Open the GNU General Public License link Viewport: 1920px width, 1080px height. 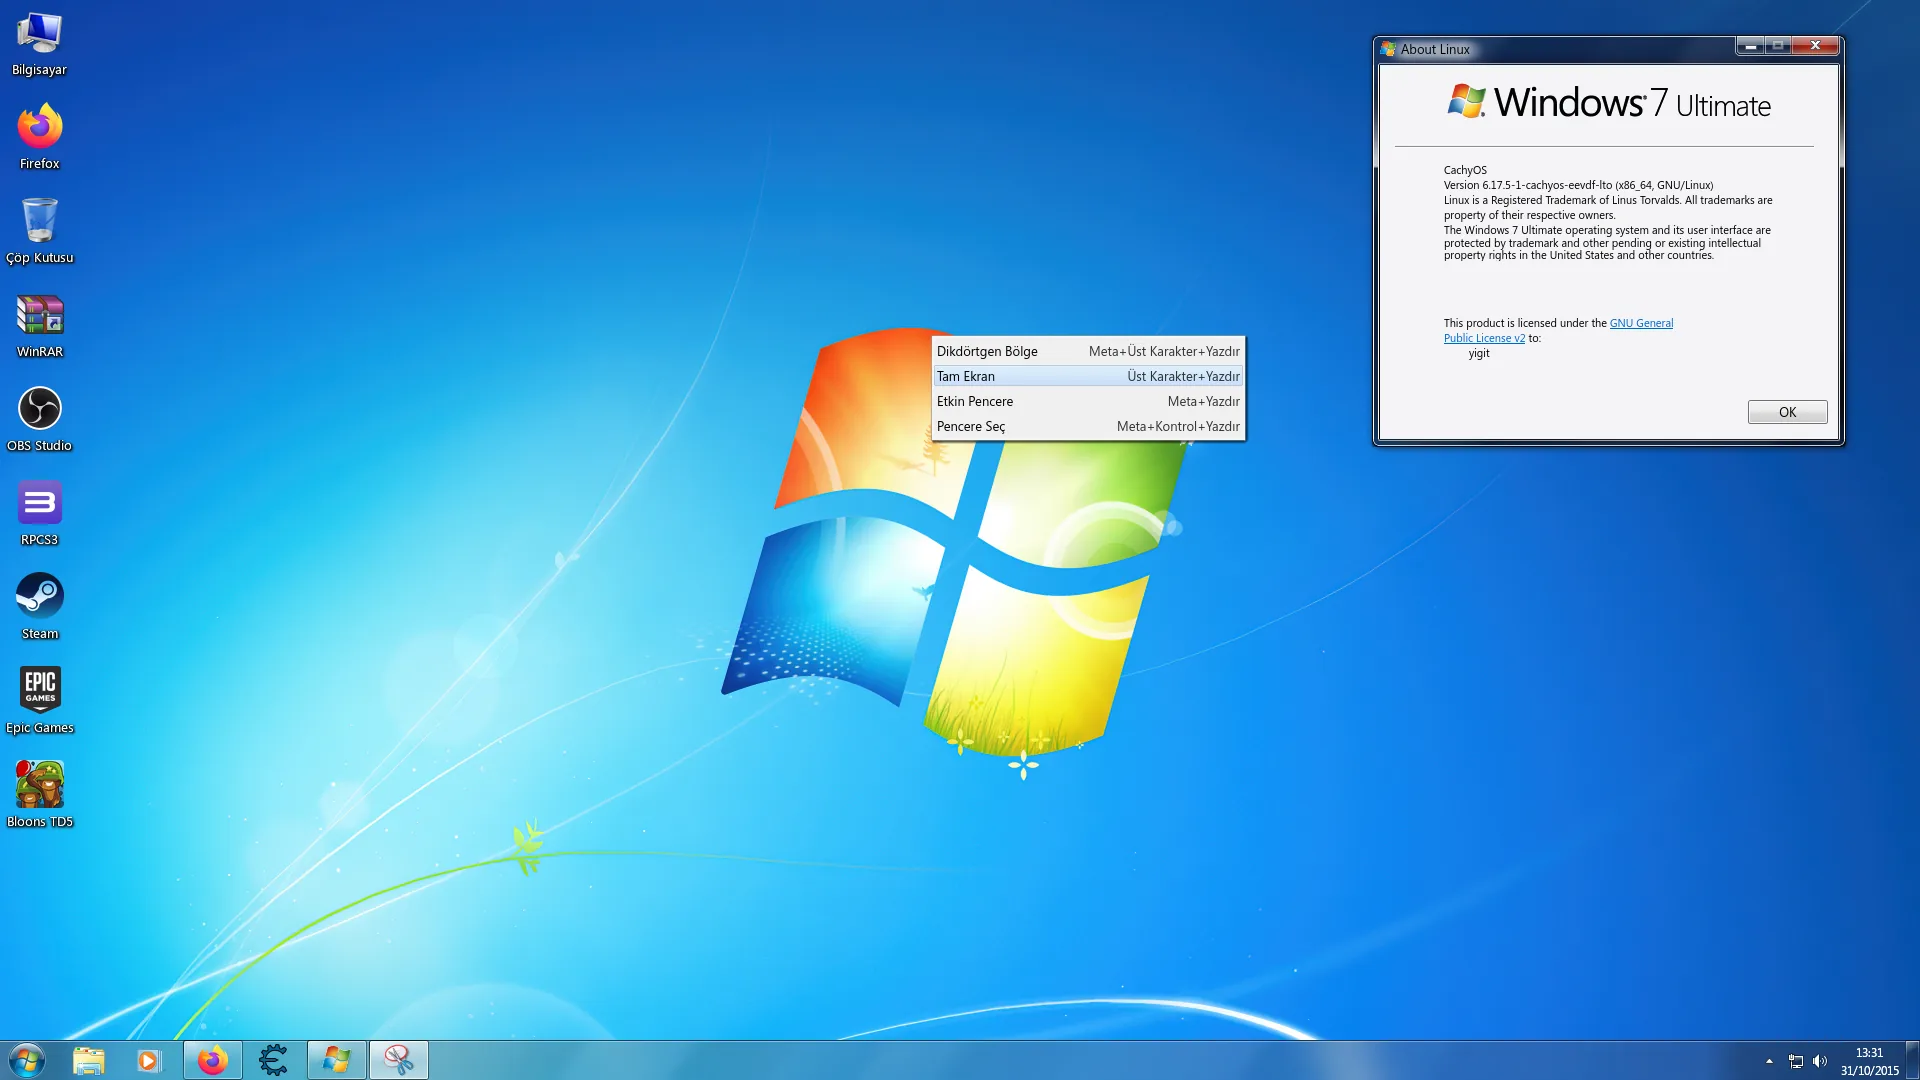click(x=1640, y=323)
